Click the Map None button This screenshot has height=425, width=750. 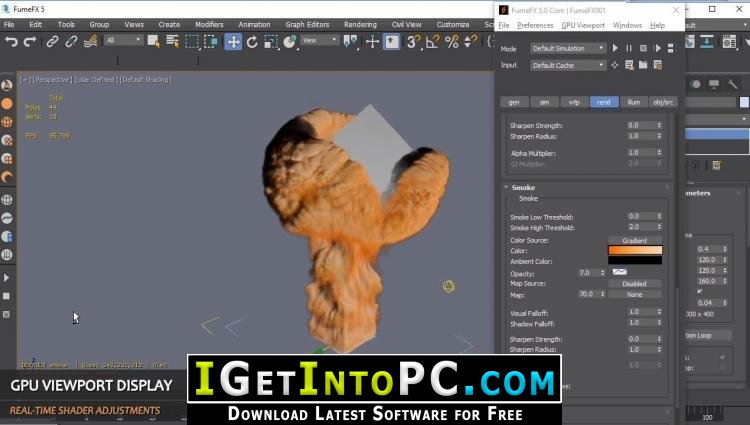[635, 294]
